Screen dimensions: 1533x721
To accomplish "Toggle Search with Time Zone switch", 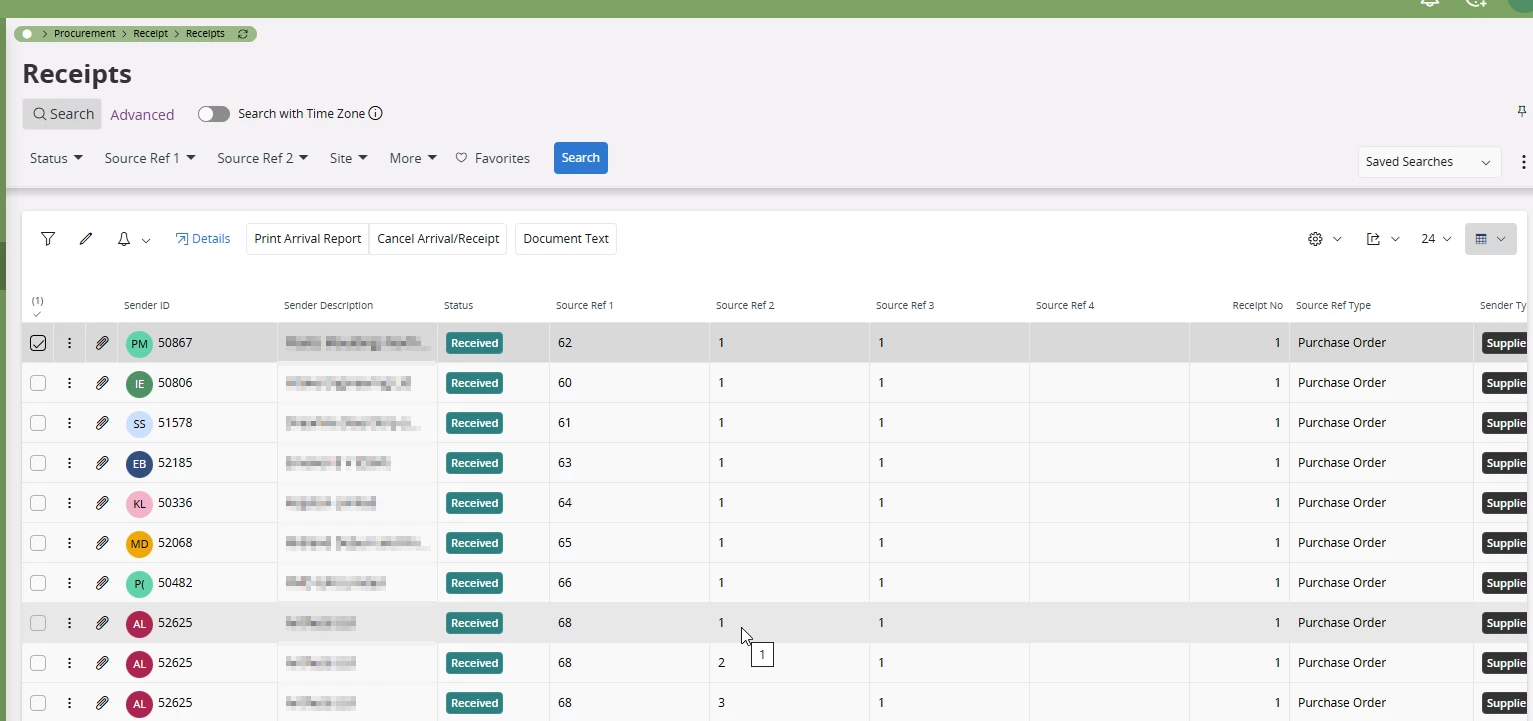I will 213,114.
